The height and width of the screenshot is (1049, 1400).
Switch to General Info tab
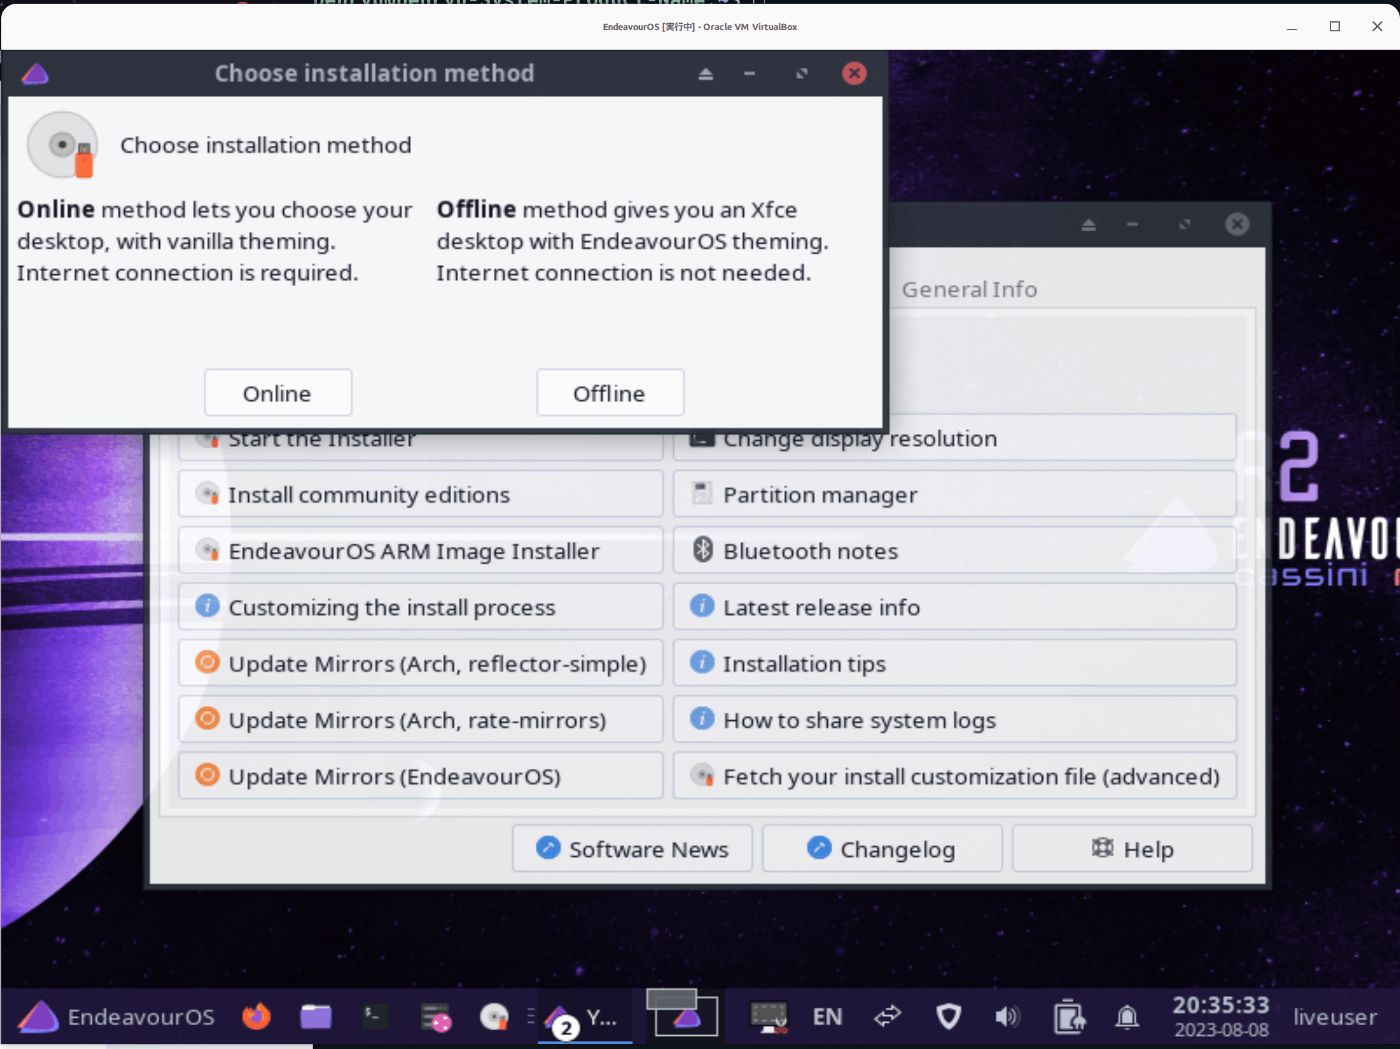point(969,289)
